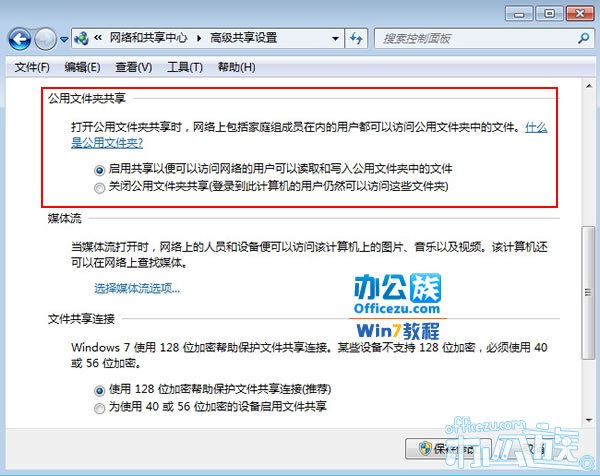Viewport: 600px width, 476px height.
Task: Click the 搜索控制面板 search box
Action: 484,38
